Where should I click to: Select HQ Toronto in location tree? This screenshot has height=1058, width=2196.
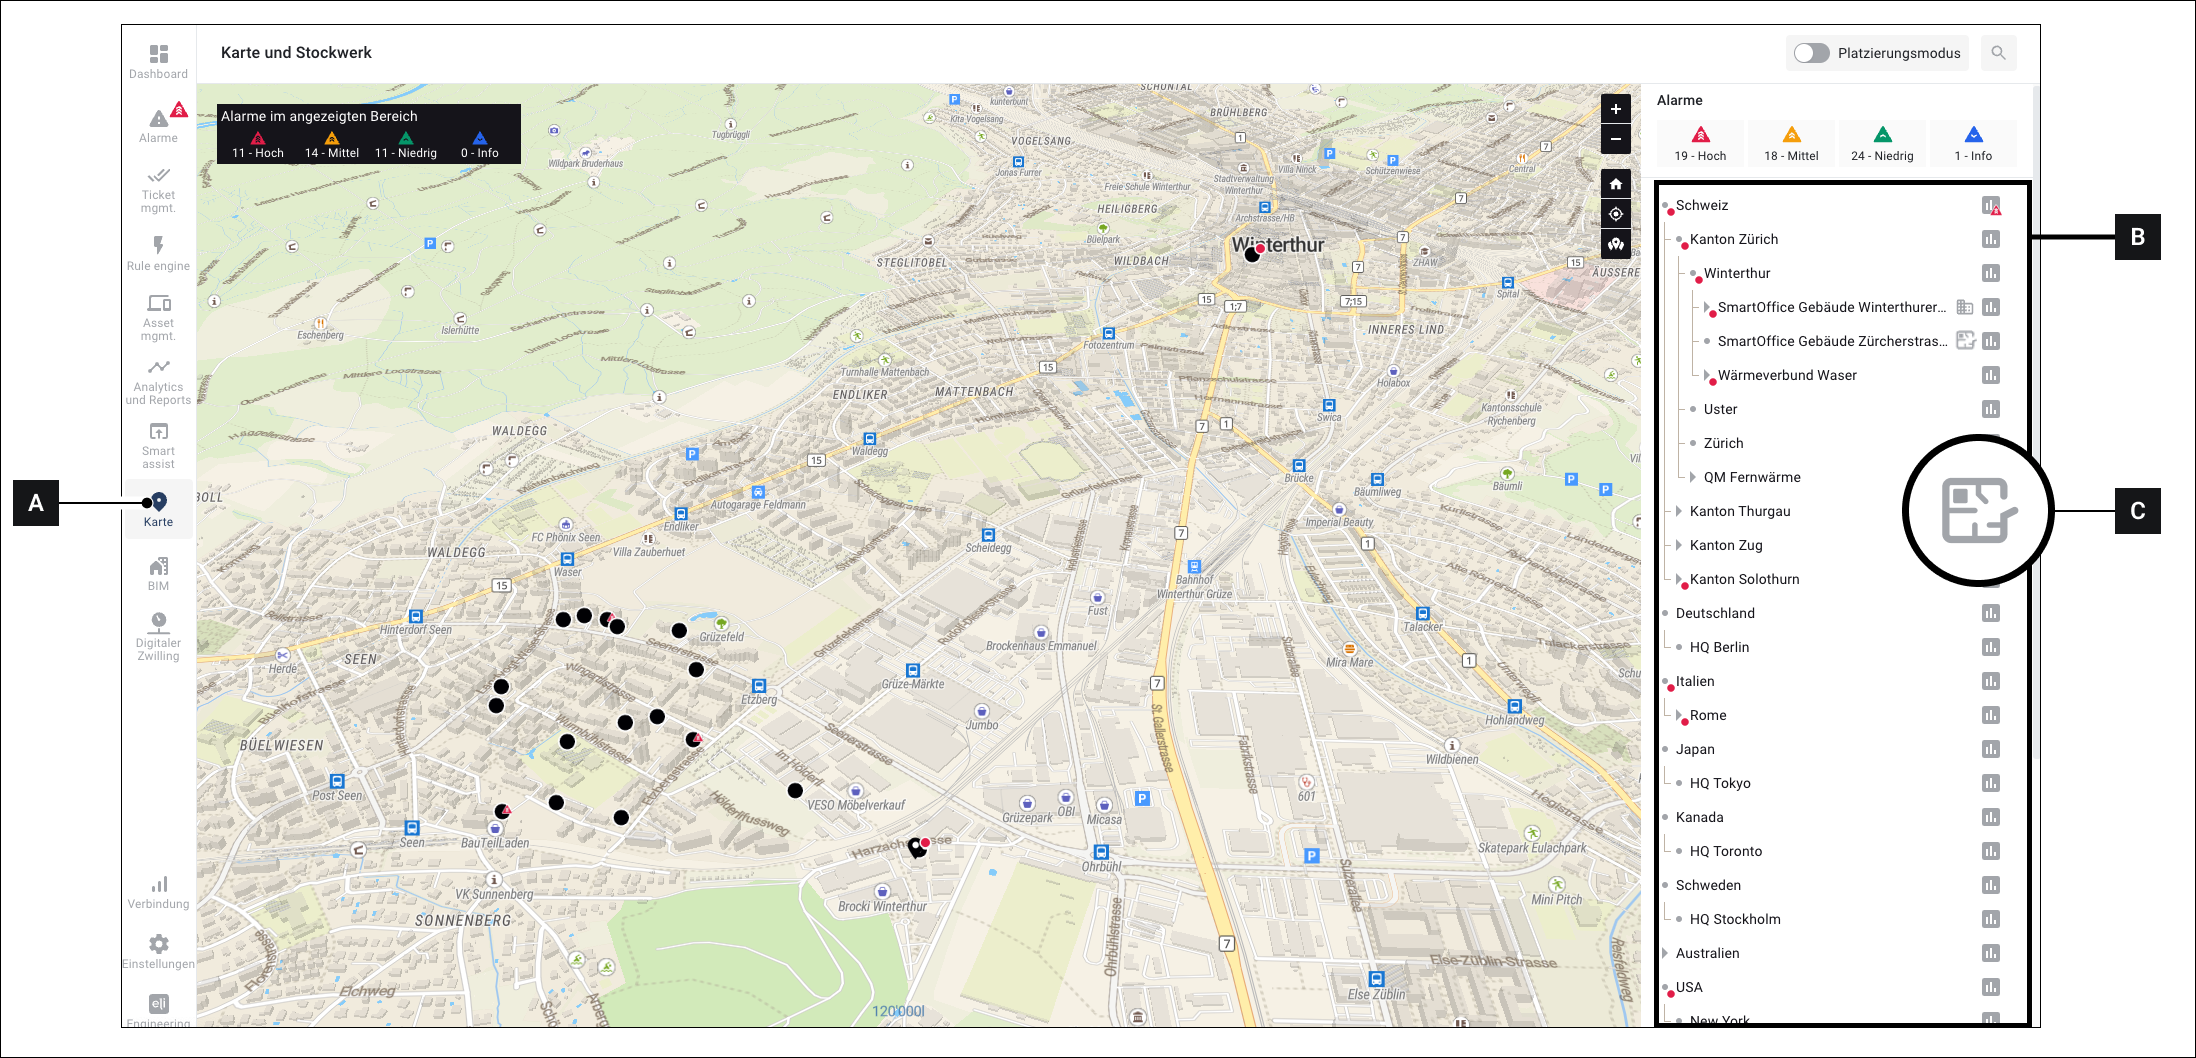tap(1726, 851)
